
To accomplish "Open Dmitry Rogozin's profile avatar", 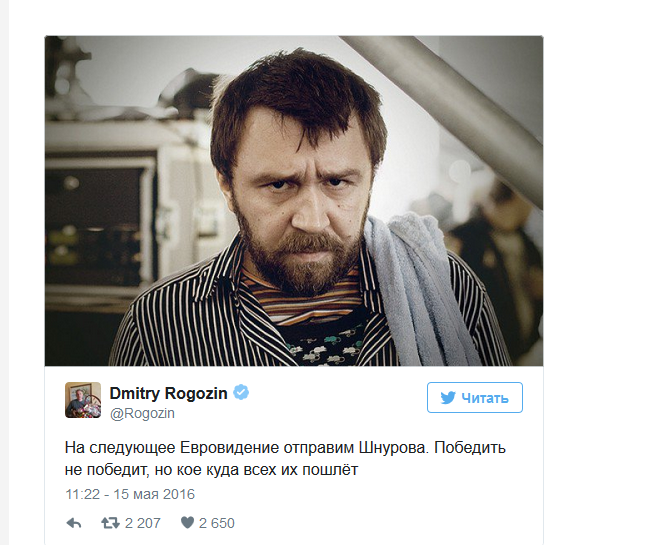I will pos(83,400).
